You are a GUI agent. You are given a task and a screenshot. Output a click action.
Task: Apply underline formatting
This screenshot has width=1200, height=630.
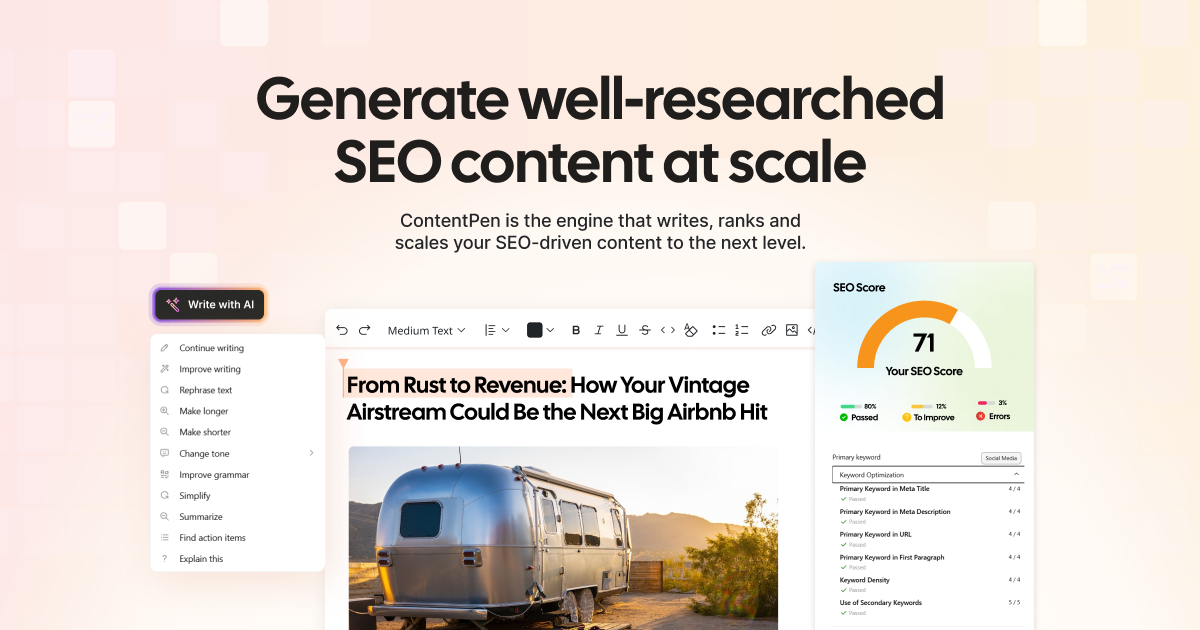pos(621,329)
